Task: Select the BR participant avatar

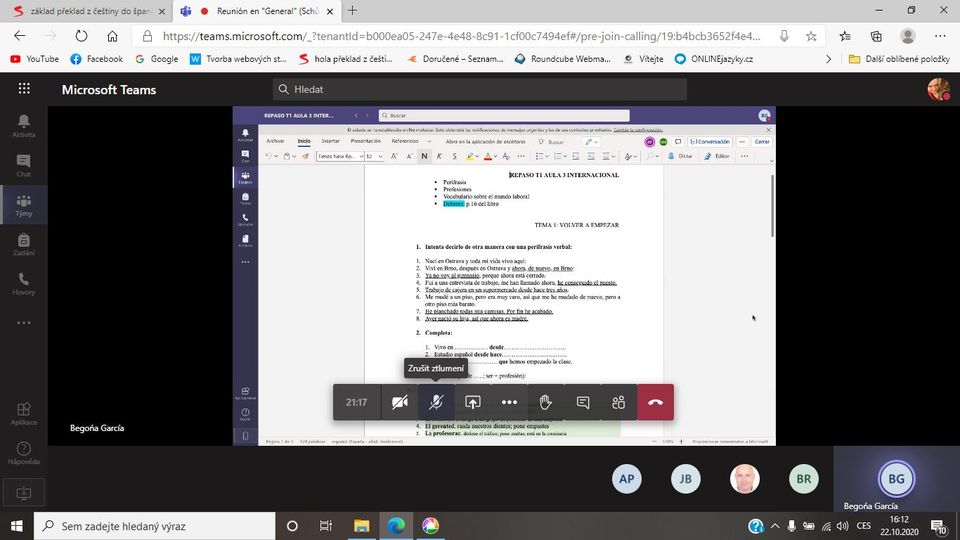Action: [803, 479]
